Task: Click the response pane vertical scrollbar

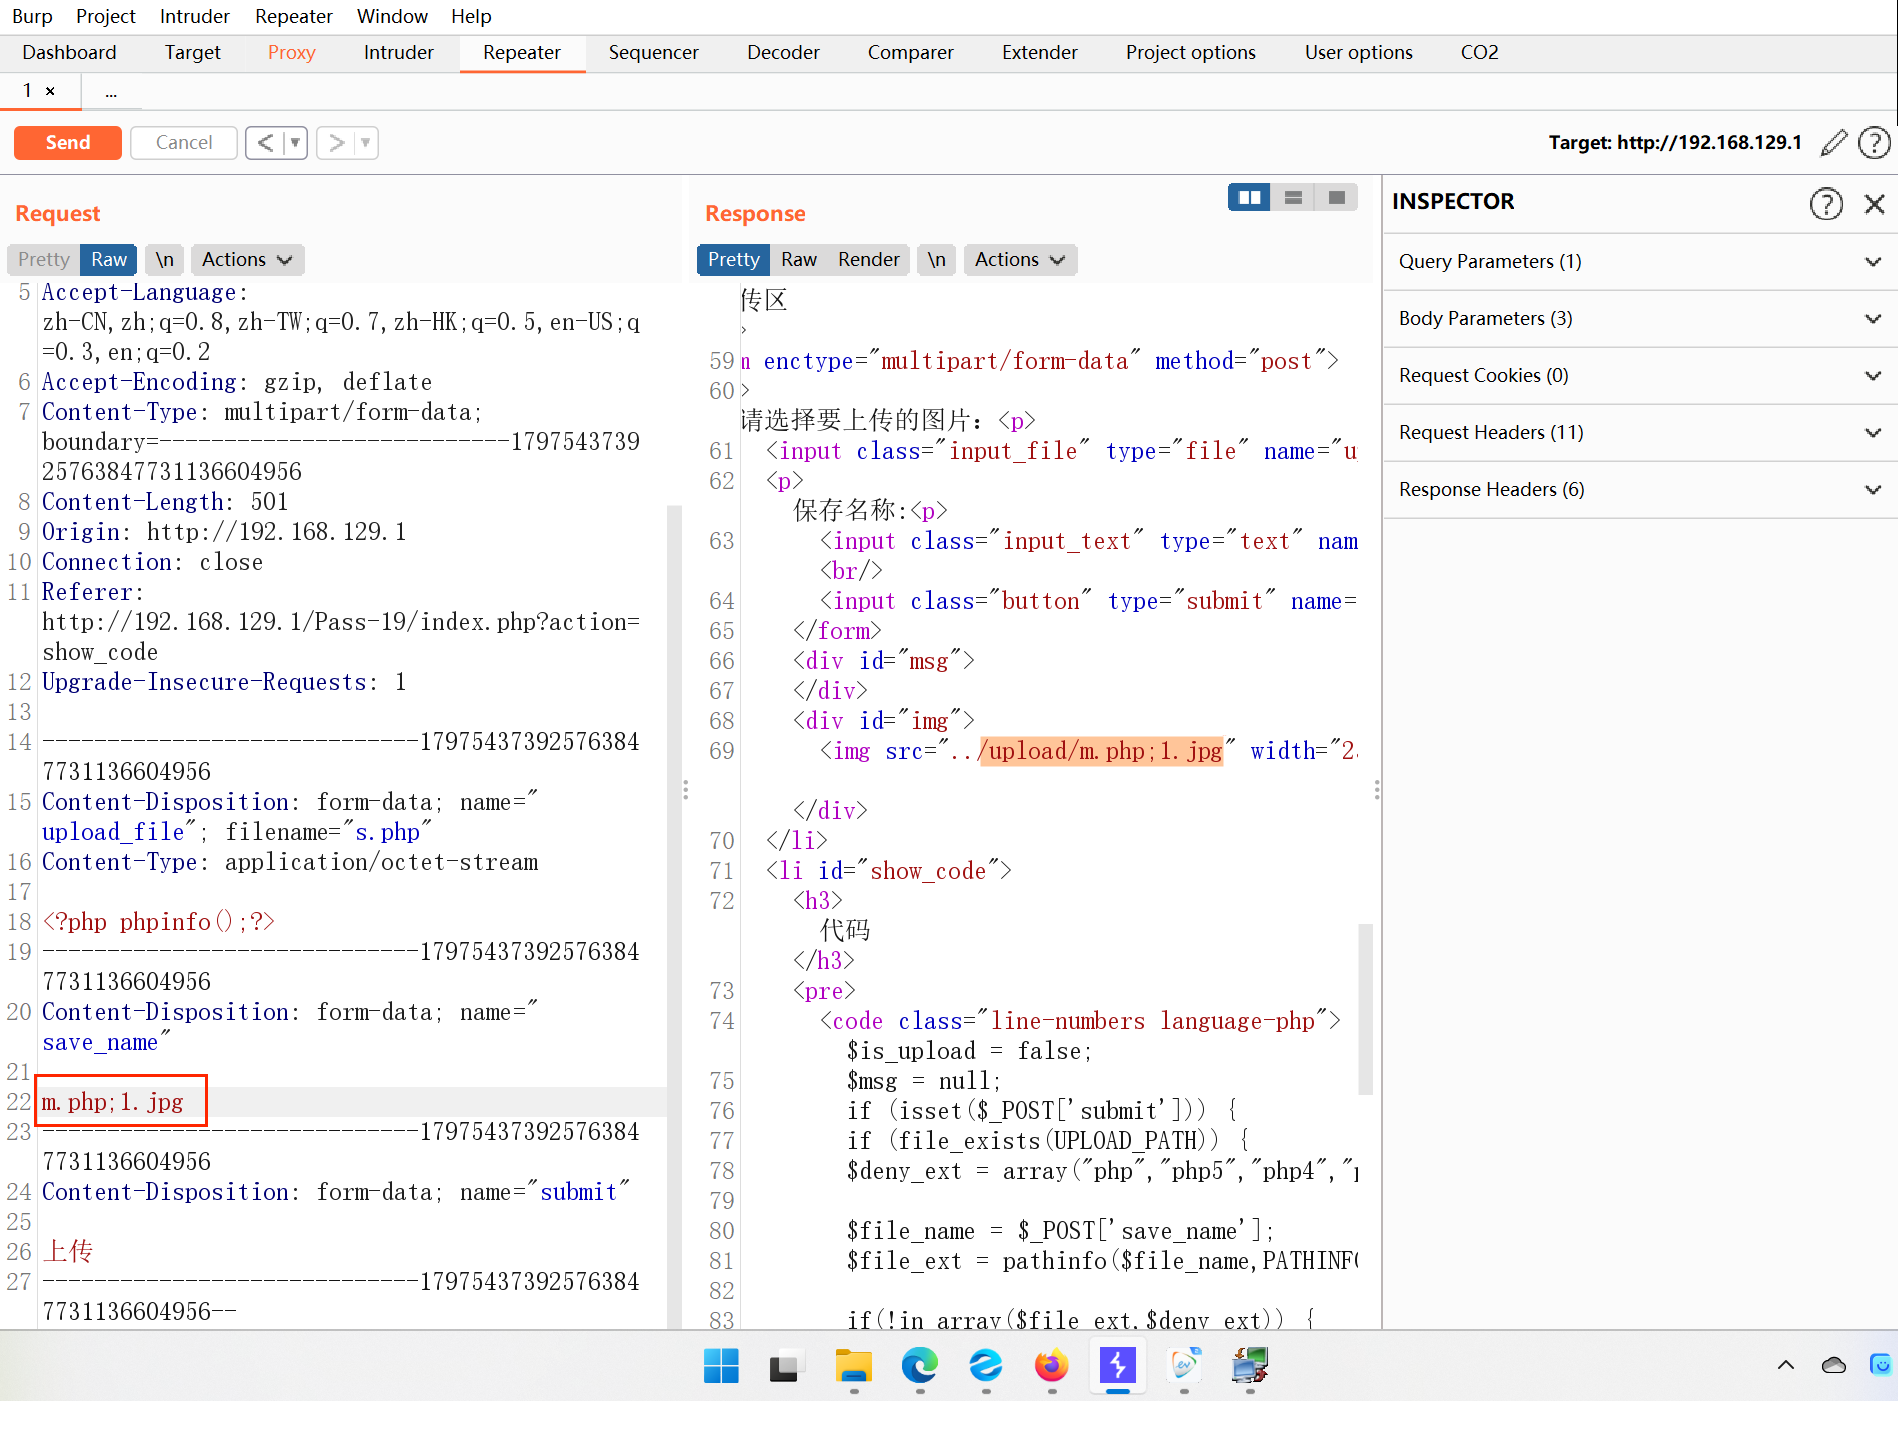Action: 1365,1010
